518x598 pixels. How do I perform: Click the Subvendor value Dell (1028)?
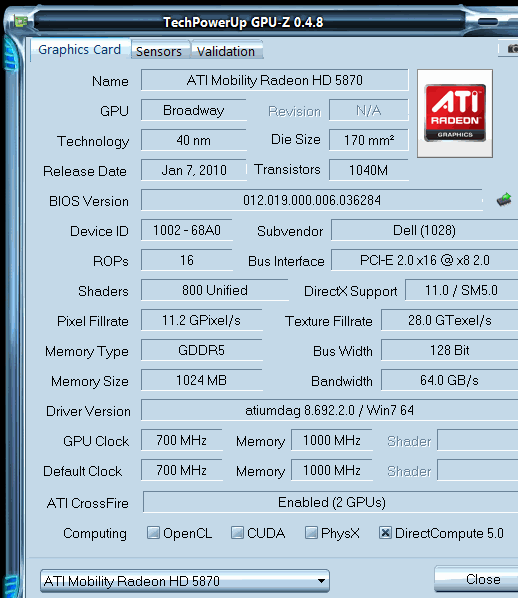[425, 230]
